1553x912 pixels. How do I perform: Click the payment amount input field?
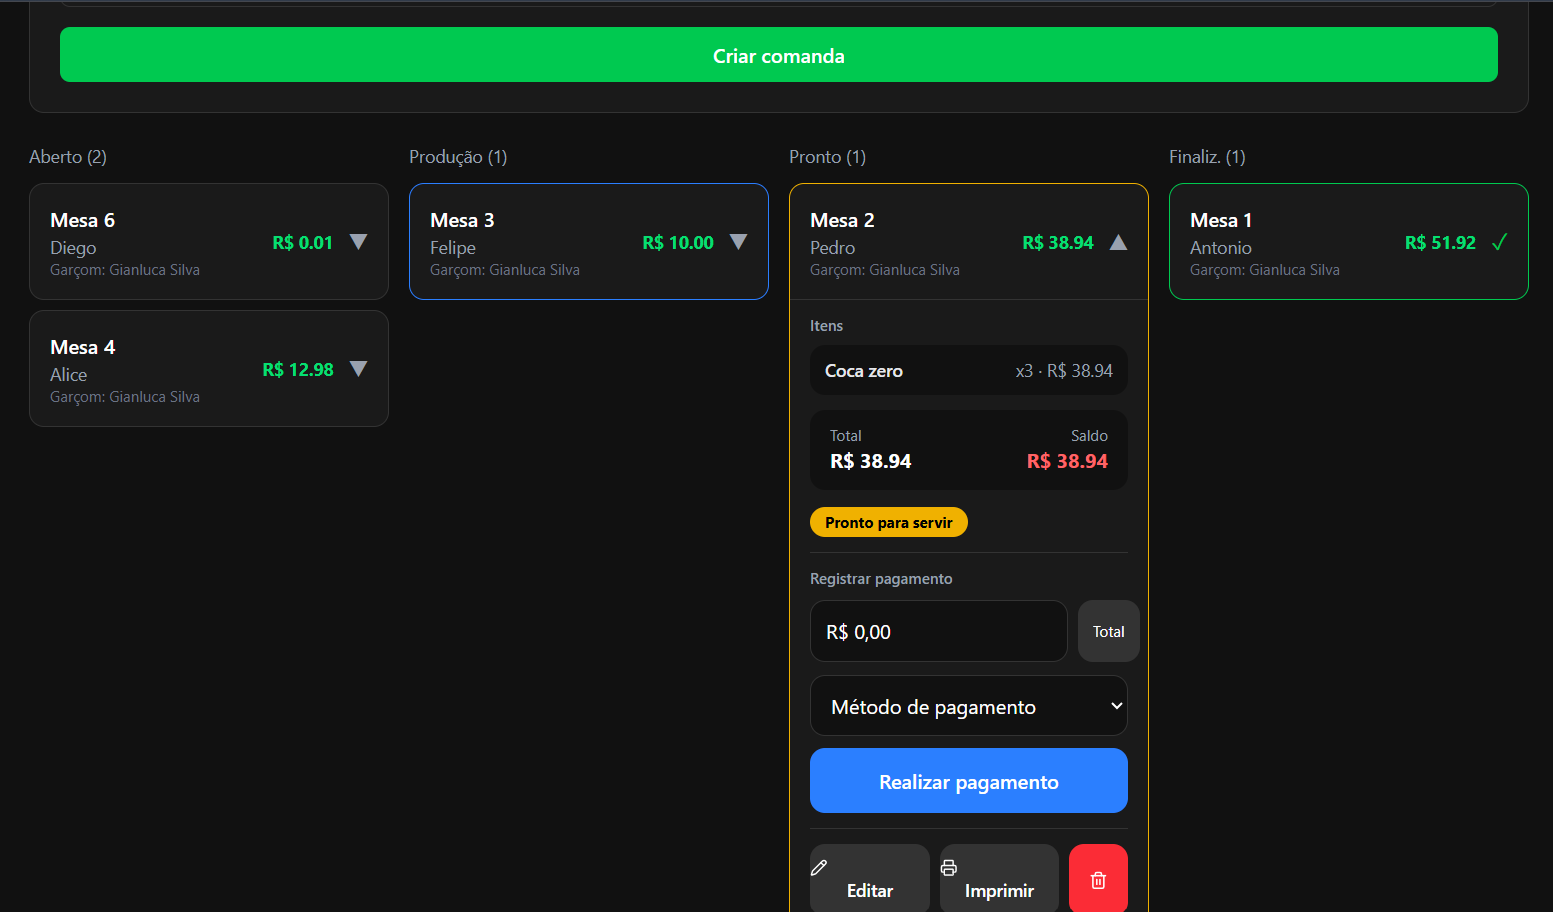(x=938, y=631)
